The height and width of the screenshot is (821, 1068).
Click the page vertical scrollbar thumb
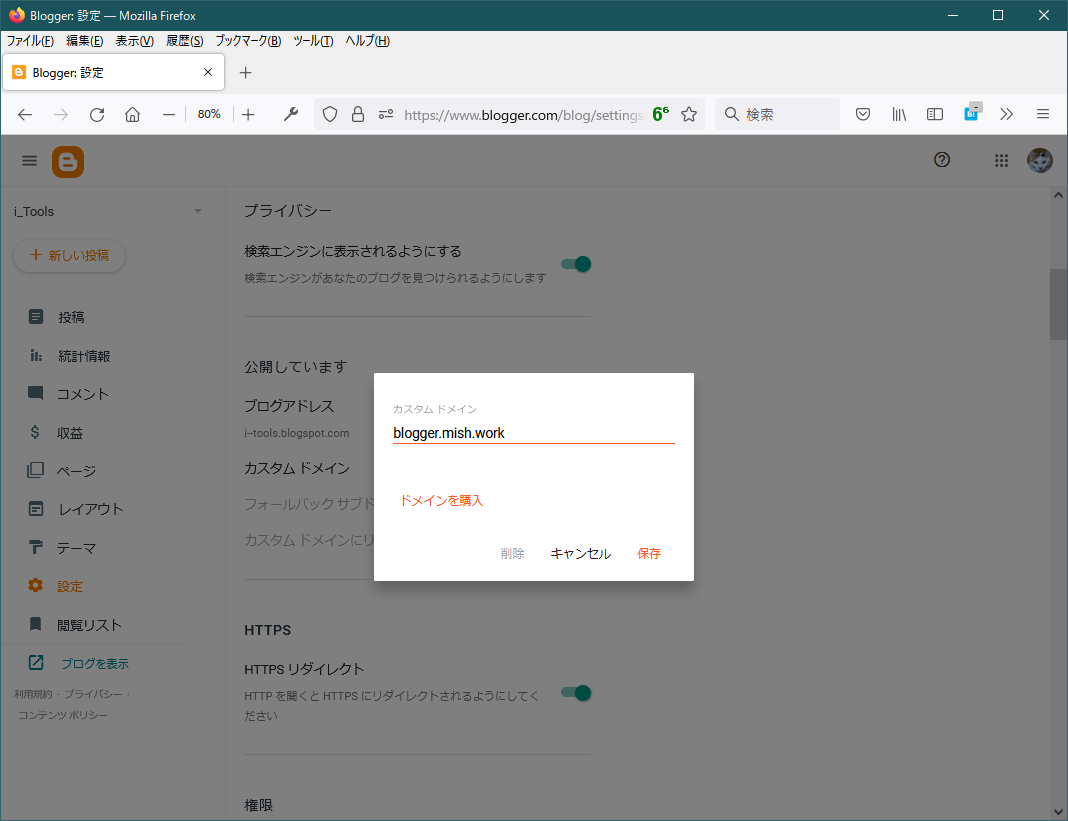1058,305
